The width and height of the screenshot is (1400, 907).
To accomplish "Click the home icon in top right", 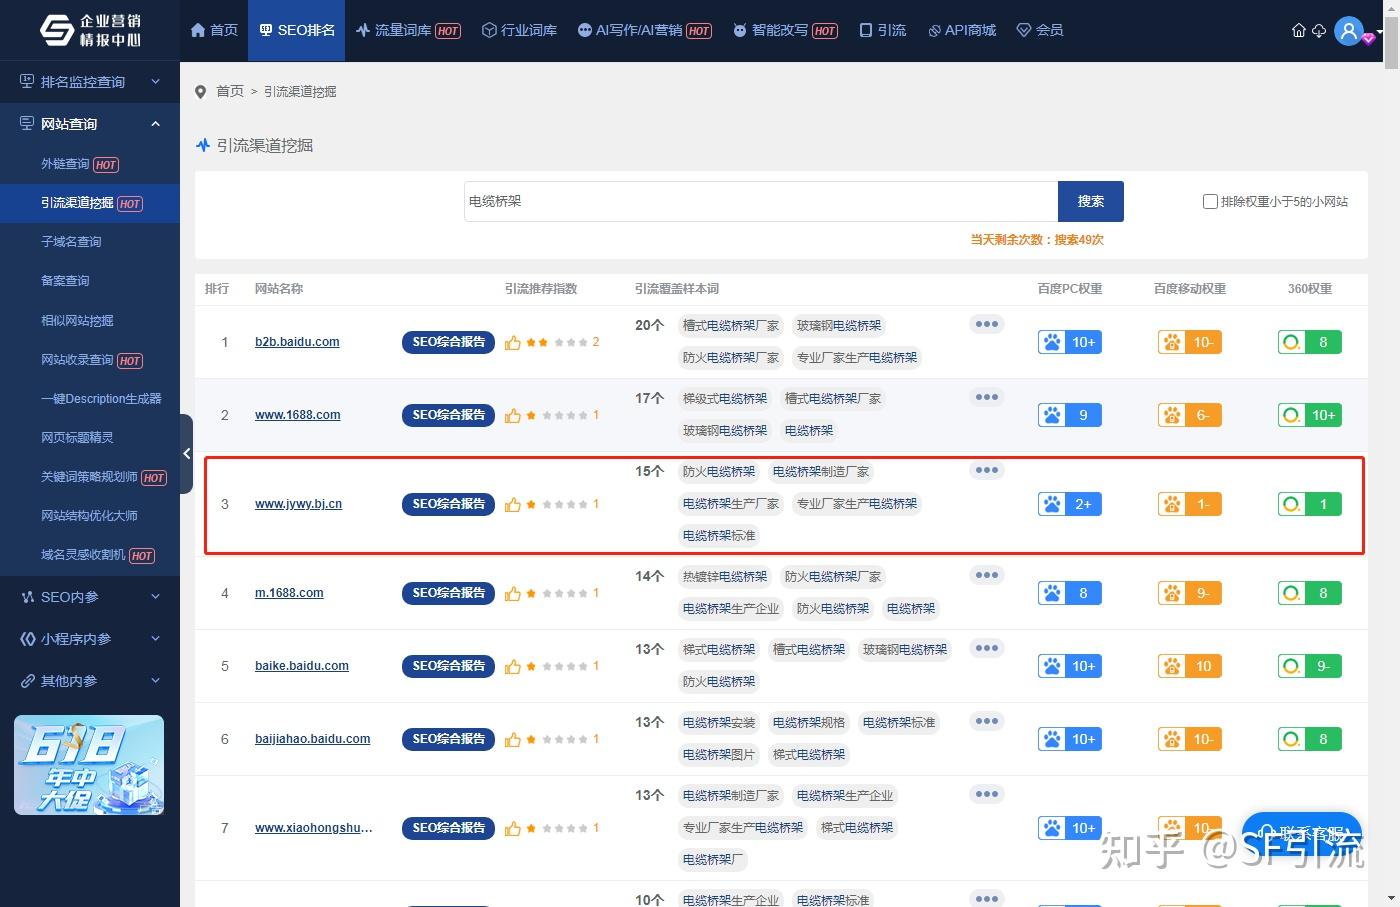I will [x=1298, y=31].
